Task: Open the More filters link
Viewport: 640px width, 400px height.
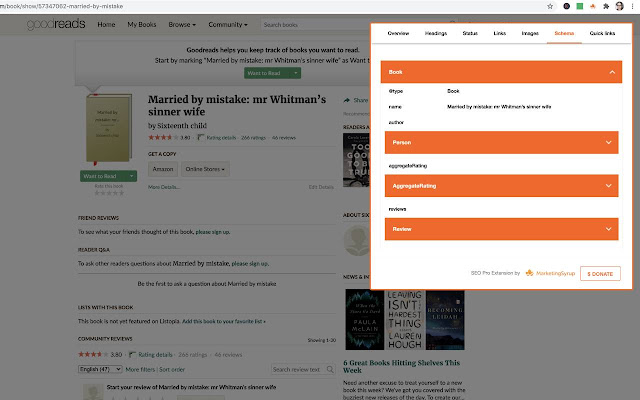Action: coord(140,369)
